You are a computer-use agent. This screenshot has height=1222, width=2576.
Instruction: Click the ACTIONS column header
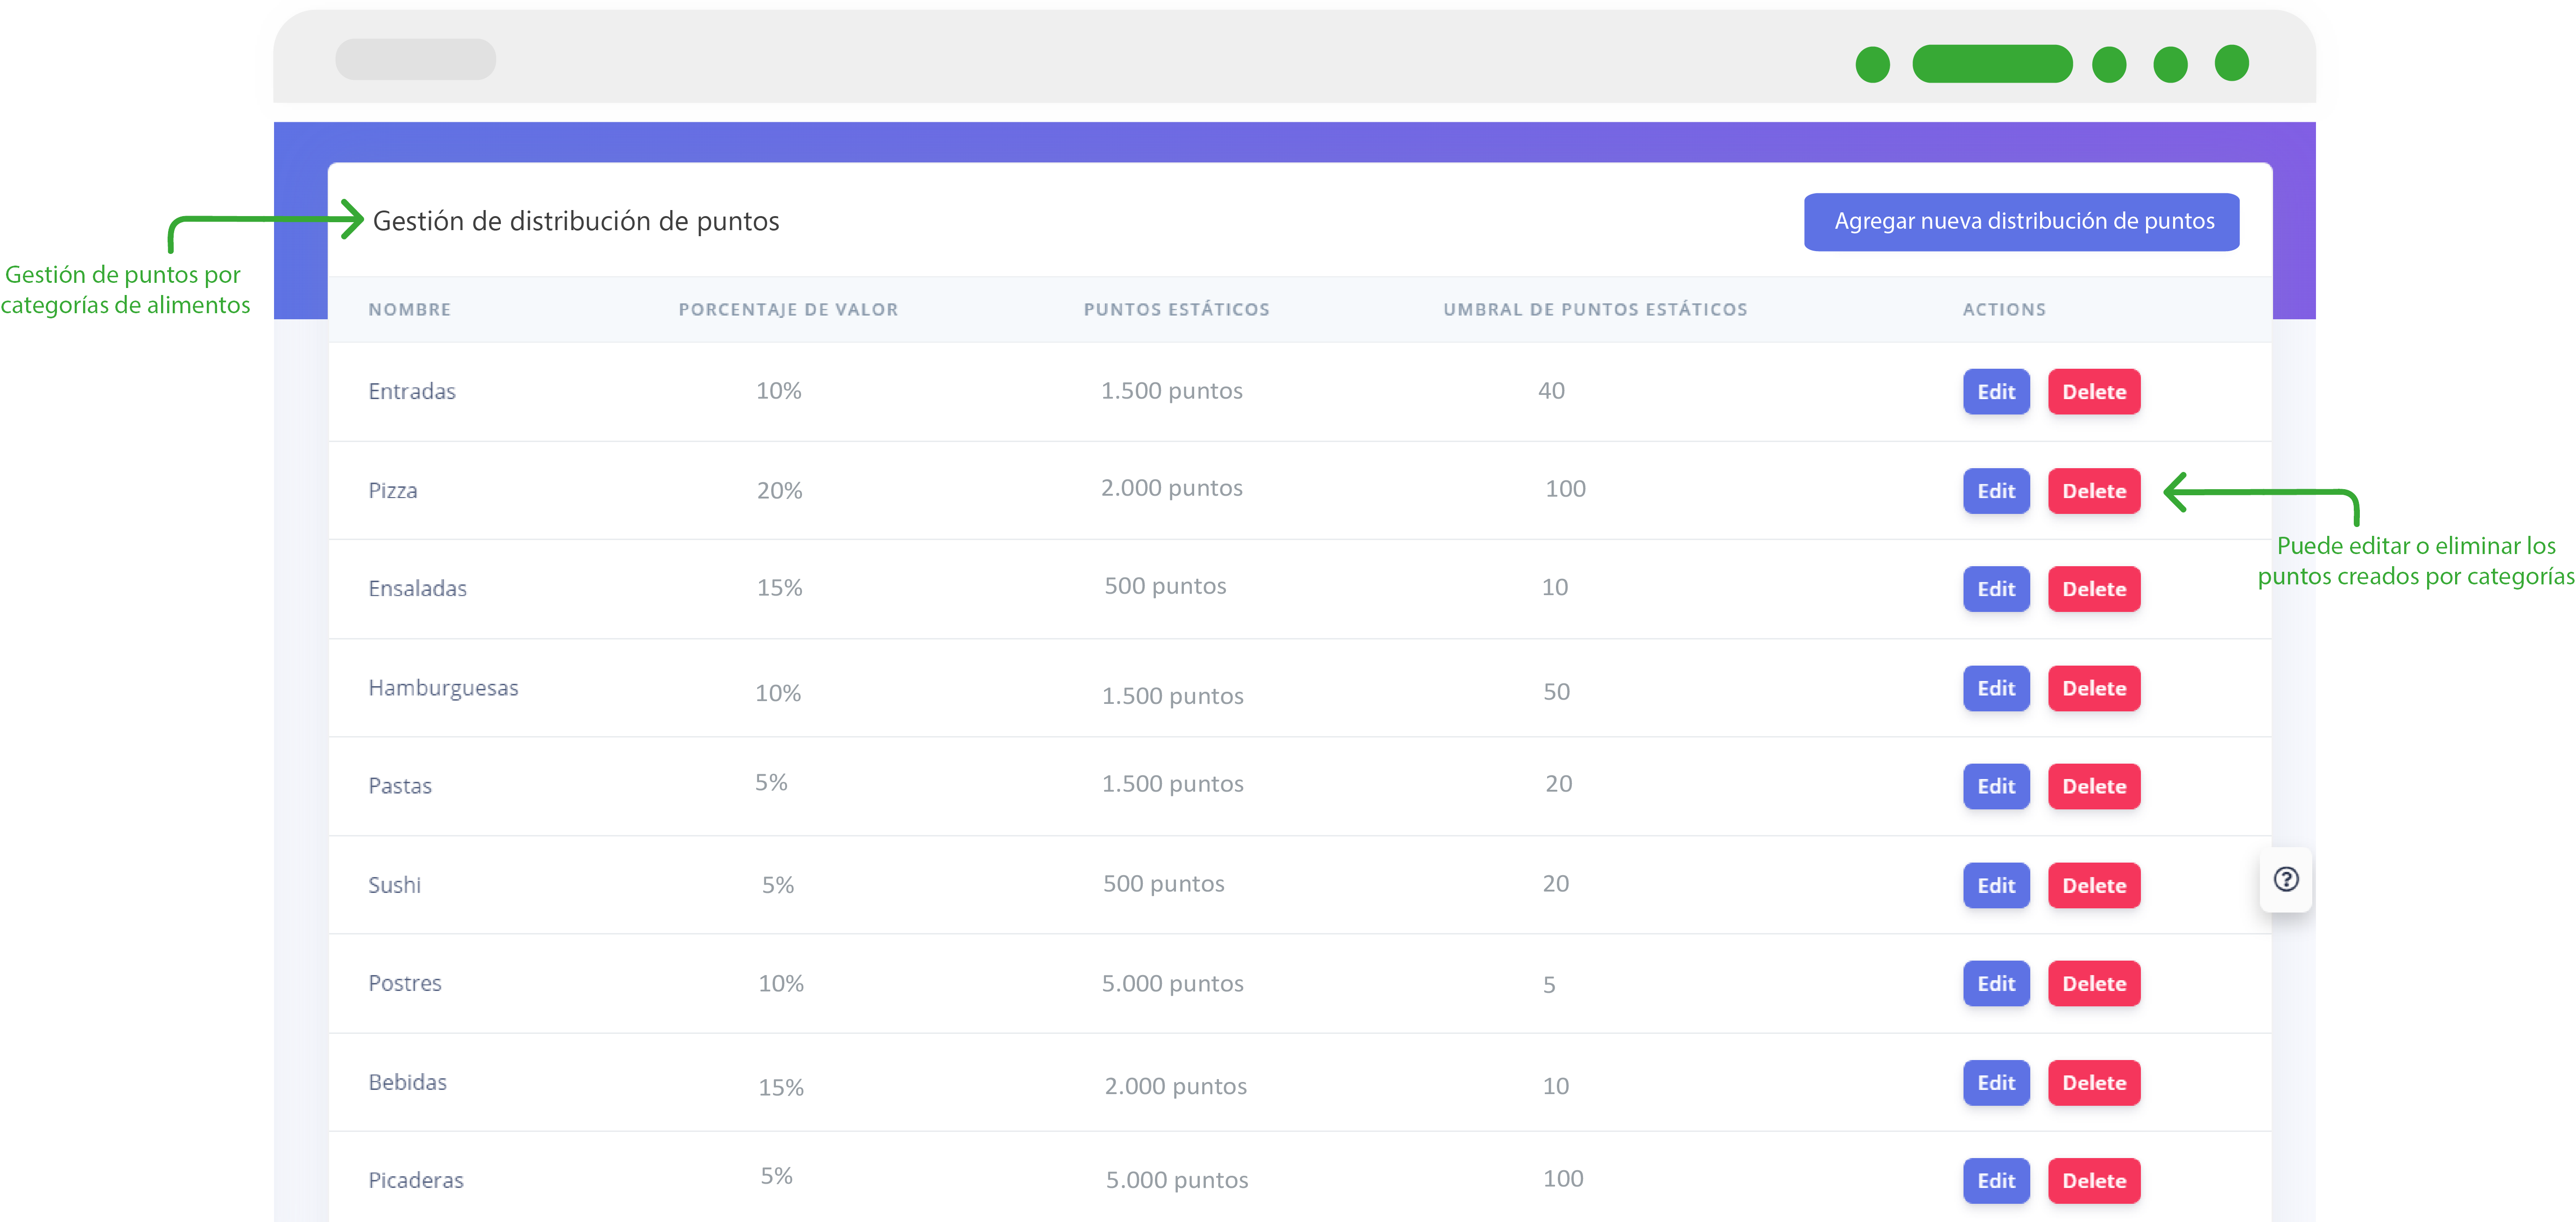click(2004, 309)
